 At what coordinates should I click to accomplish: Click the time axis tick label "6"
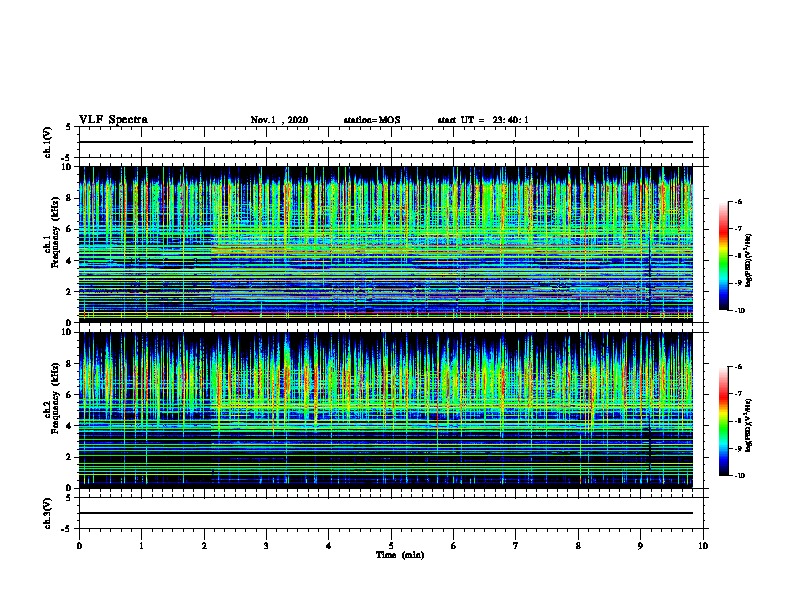click(454, 546)
